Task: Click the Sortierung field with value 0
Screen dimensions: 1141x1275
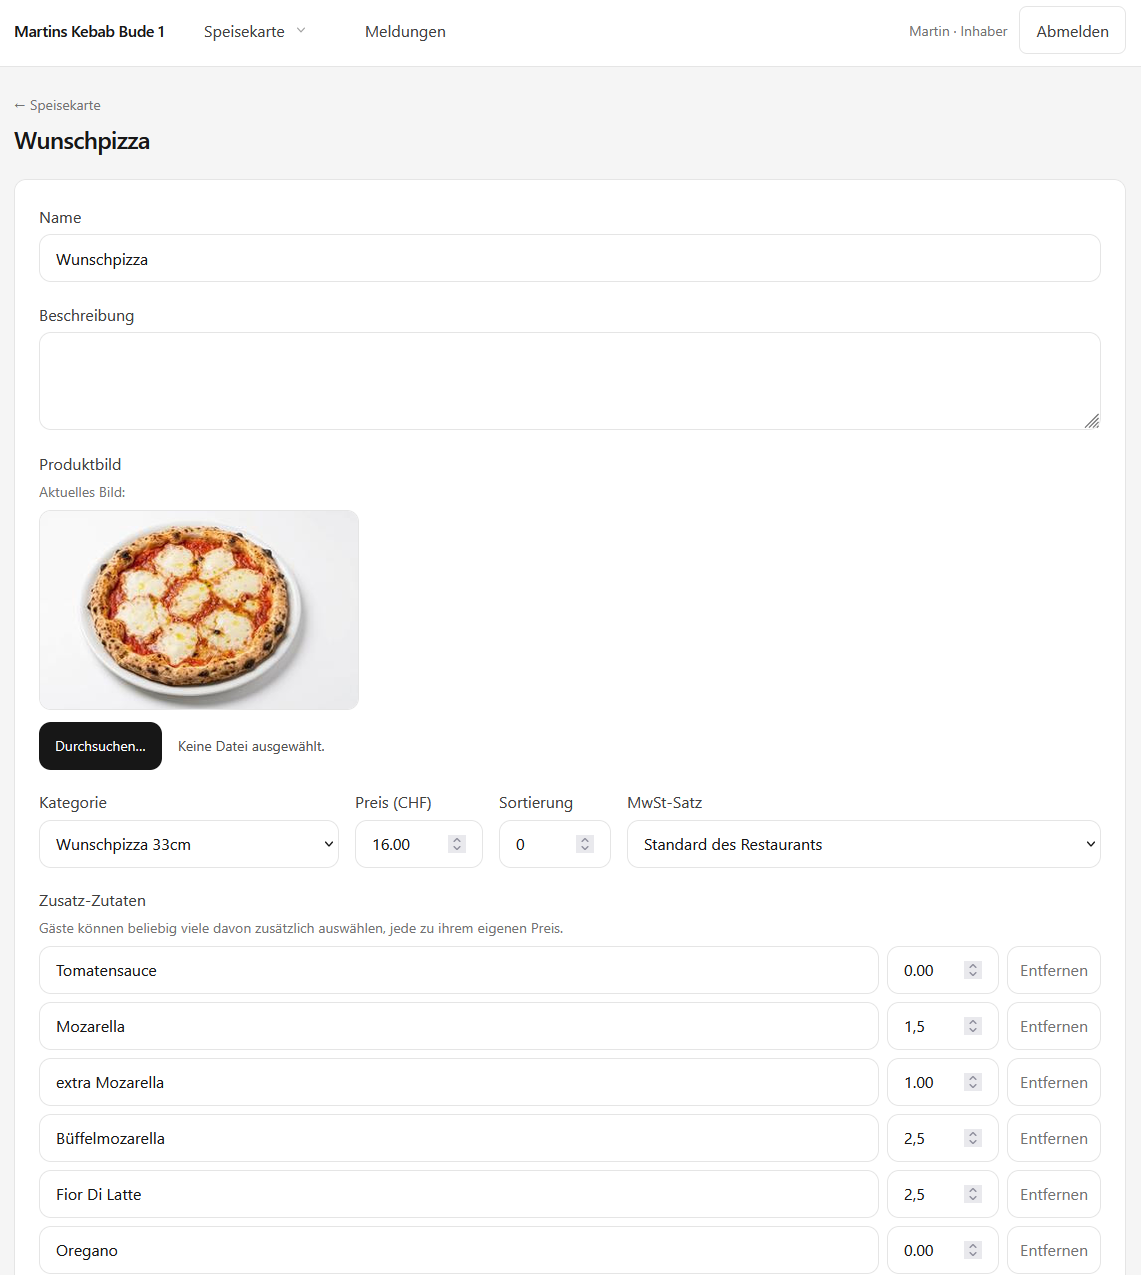Action: [x=555, y=844]
